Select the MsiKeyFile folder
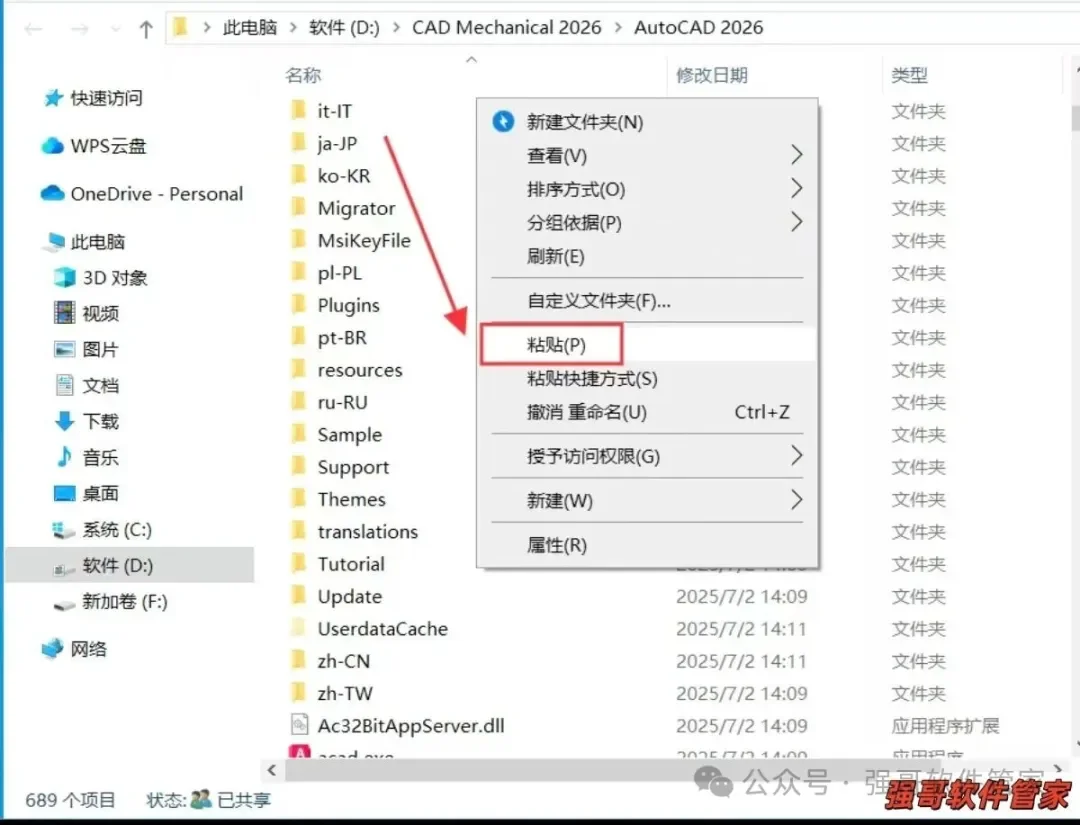The image size is (1080, 825). point(364,240)
